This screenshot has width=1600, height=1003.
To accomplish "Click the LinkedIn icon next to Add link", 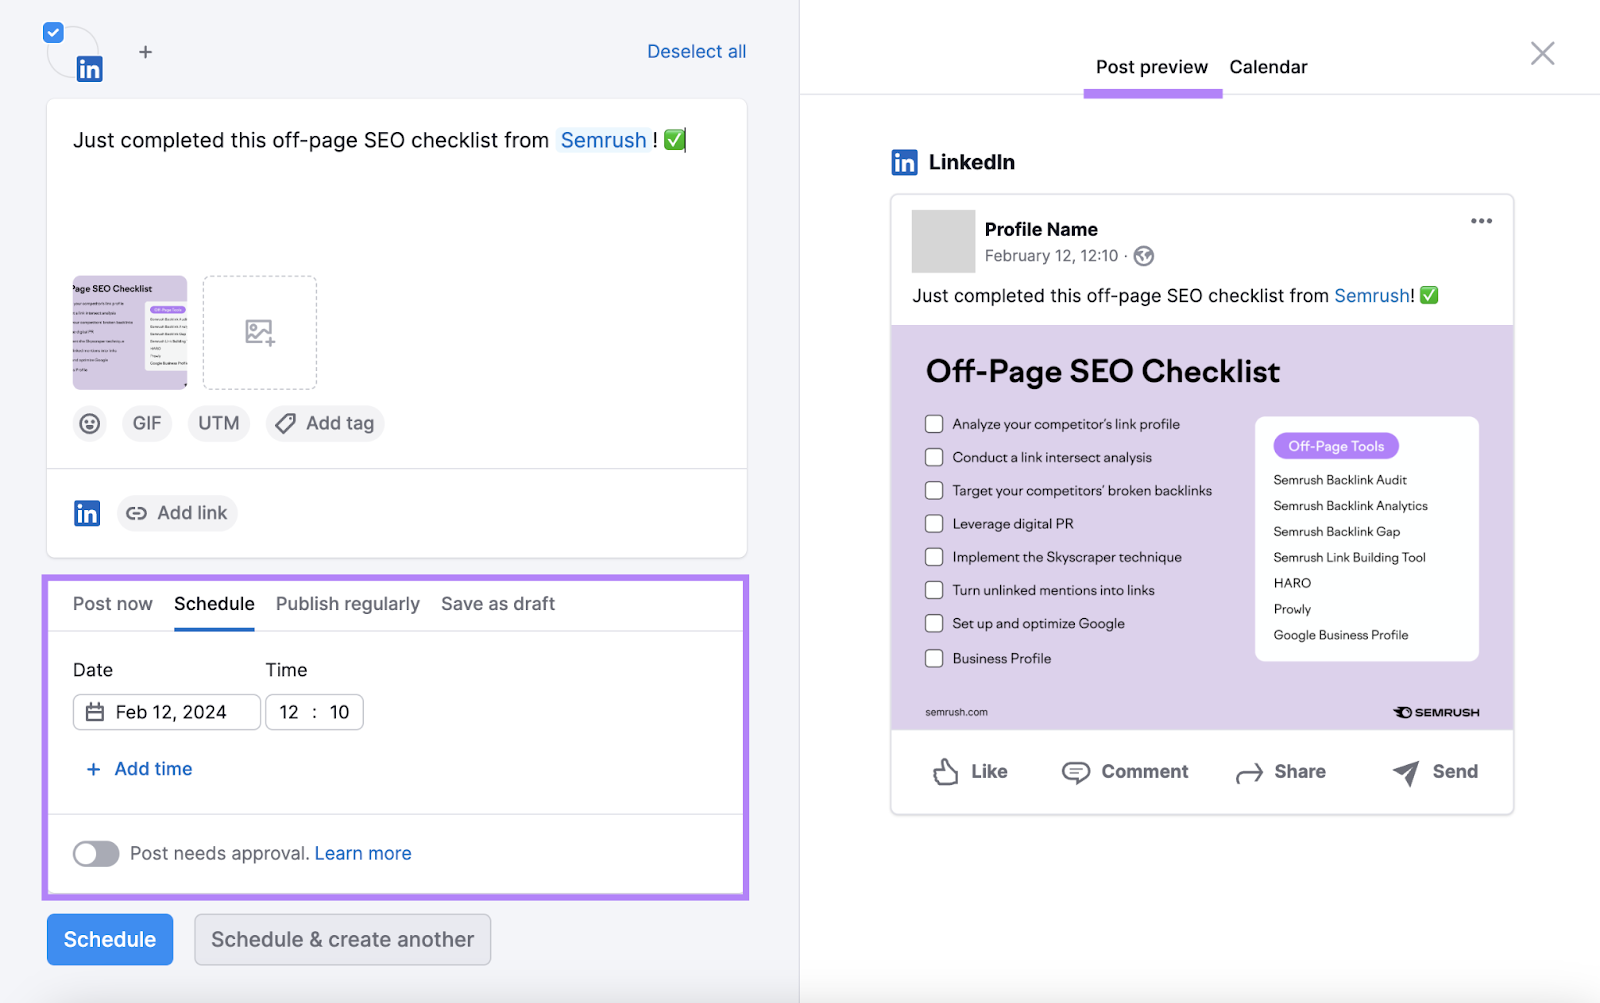I will pos(87,512).
